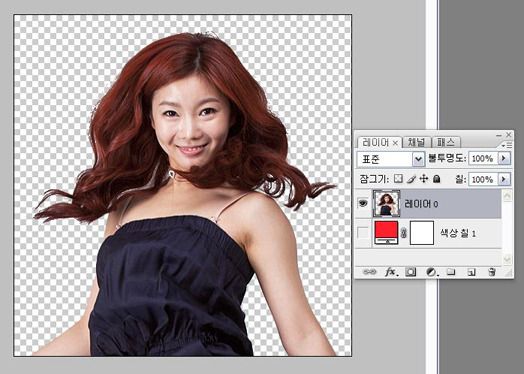This screenshot has height=374, width=524.
Task: Open the 칠 fill slider arrow
Action: pyautogui.click(x=504, y=179)
